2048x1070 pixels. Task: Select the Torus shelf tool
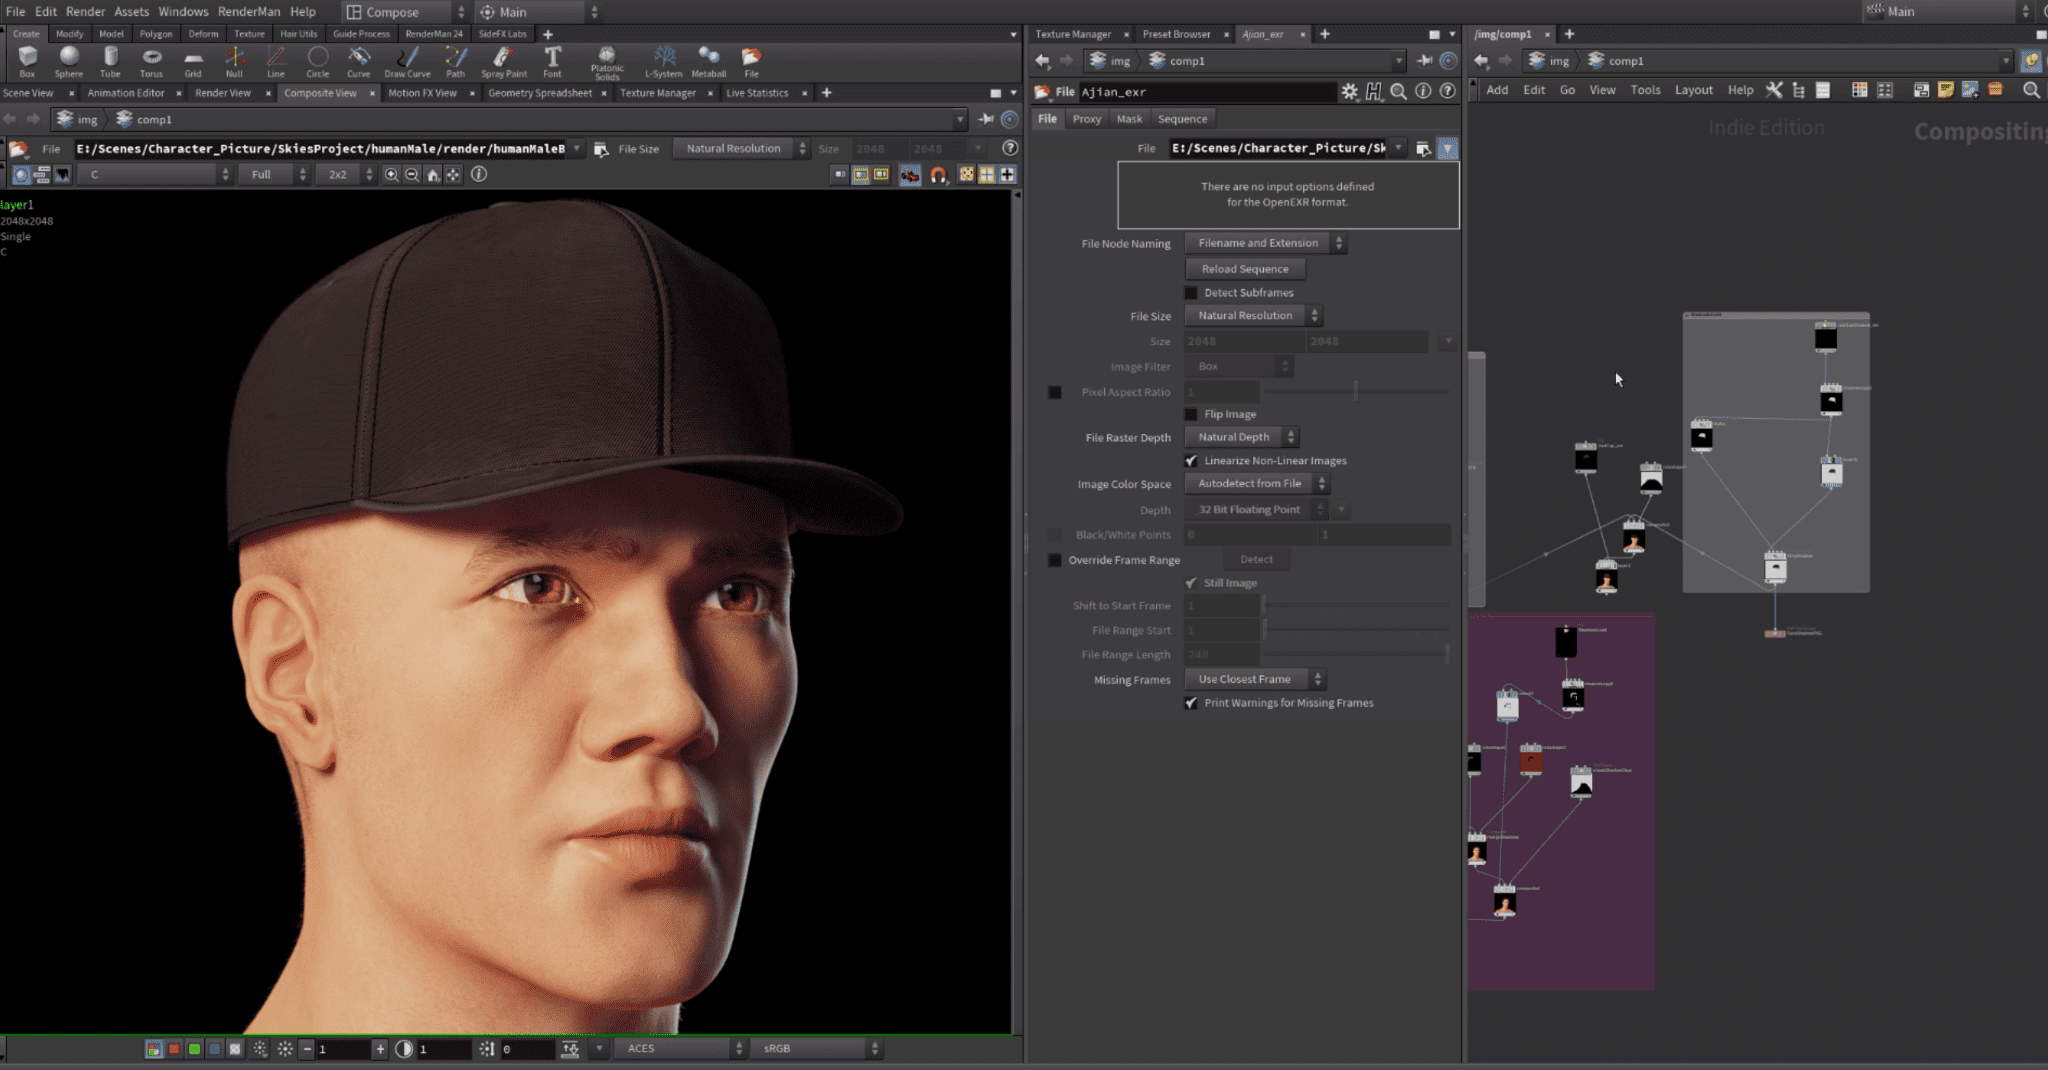pos(151,62)
